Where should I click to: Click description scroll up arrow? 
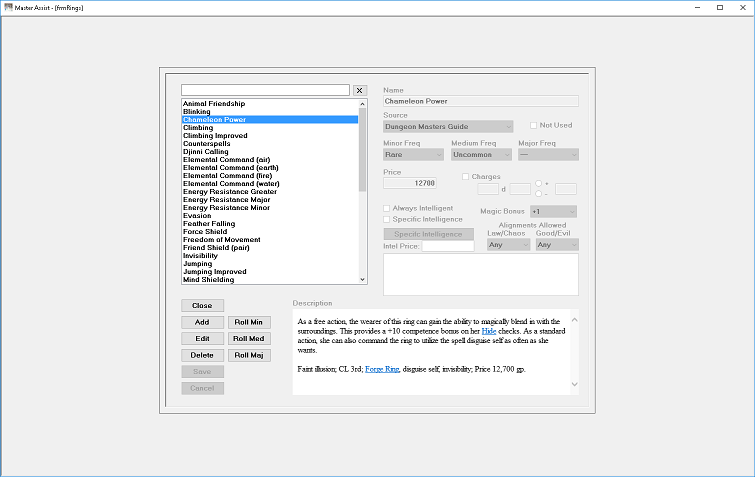[x=574, y=320]
